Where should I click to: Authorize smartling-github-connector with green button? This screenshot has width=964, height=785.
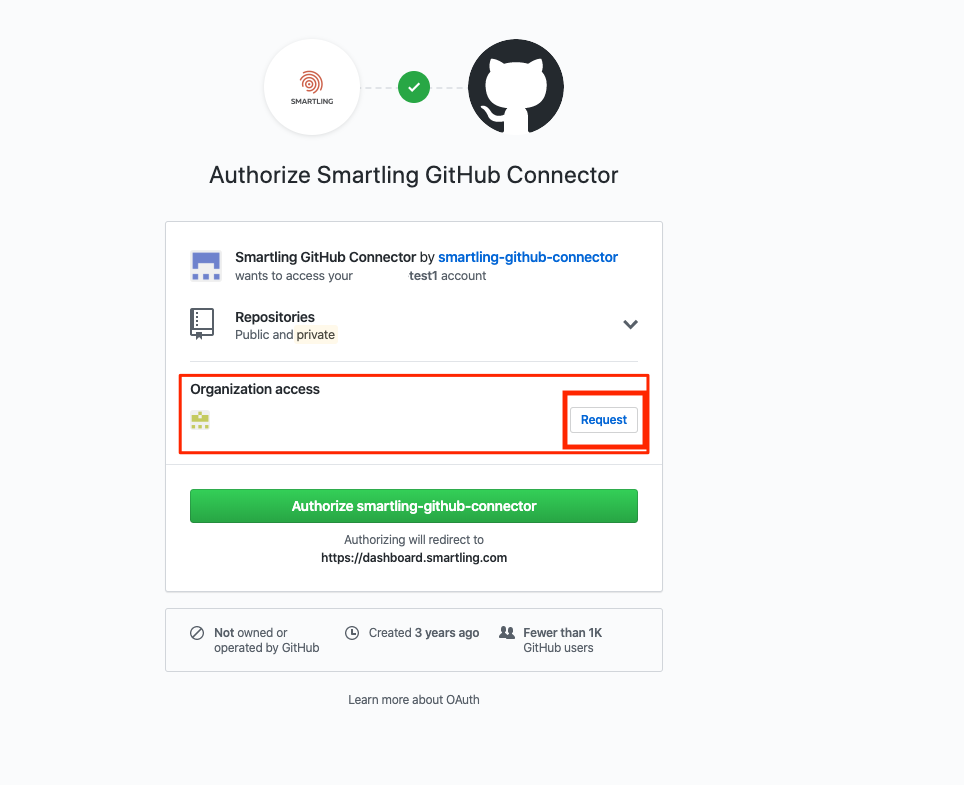click(x=414, y=506)
